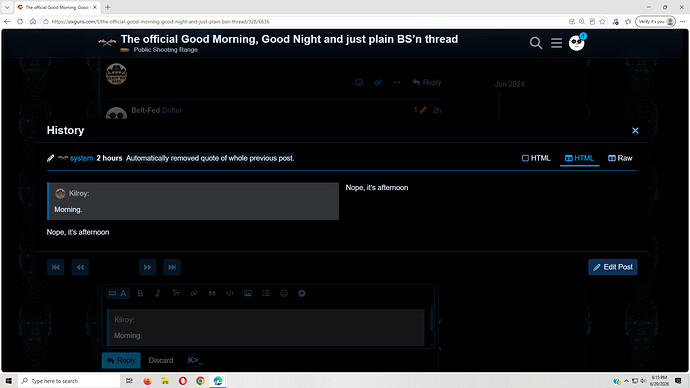The width and height of the screenshot is (690, 388).
Task: Close the History dialog
Action: pos(635,131)
